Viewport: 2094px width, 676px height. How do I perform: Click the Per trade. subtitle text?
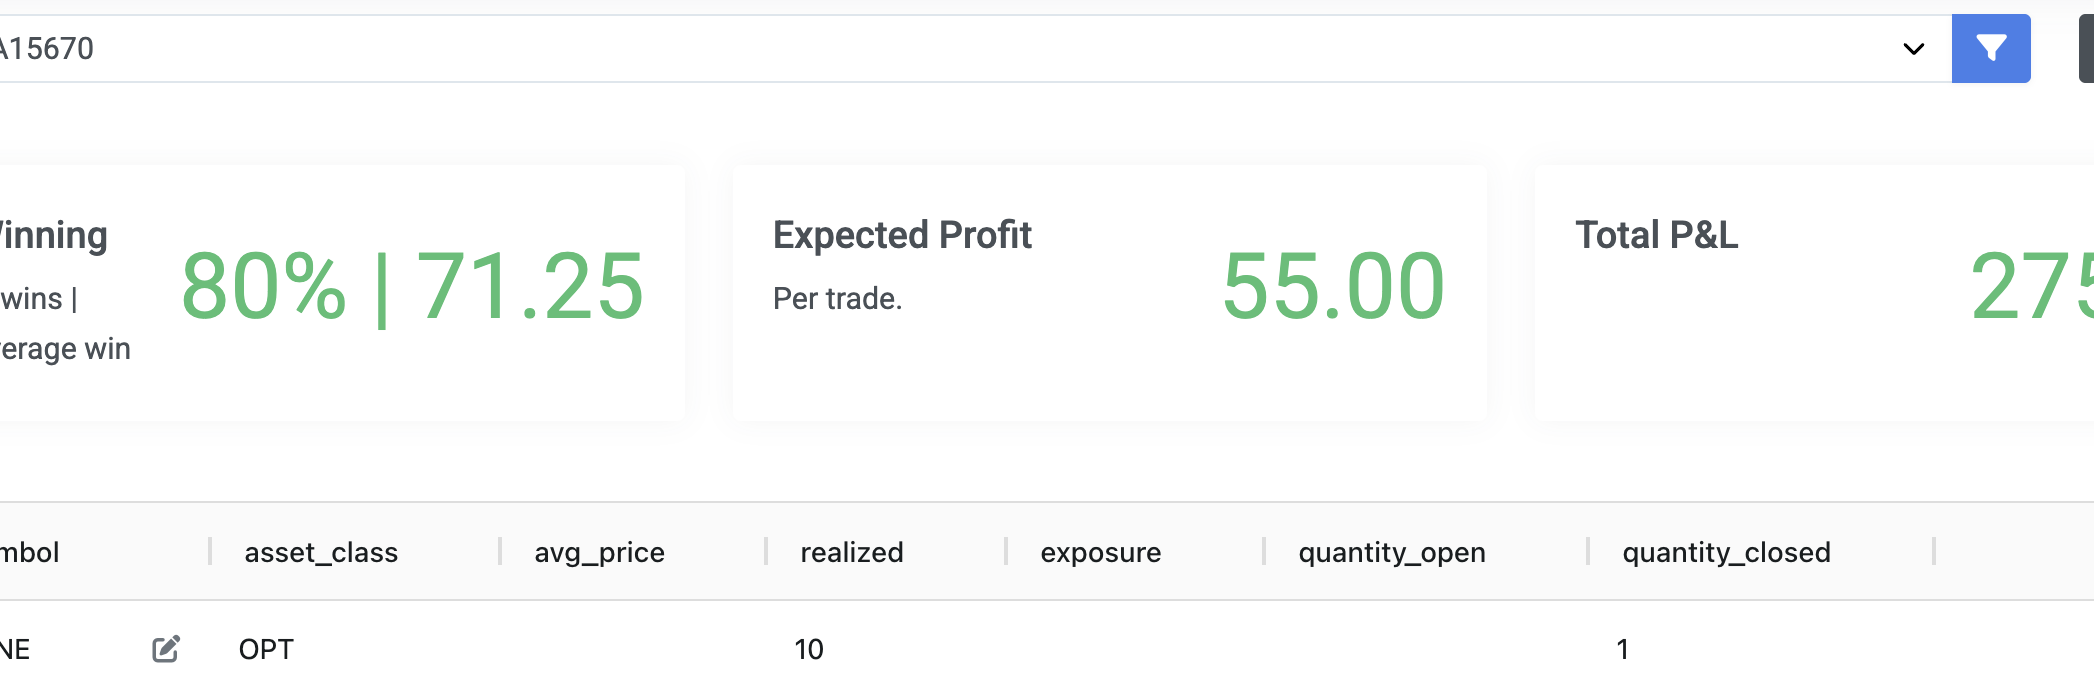(837, 298)
